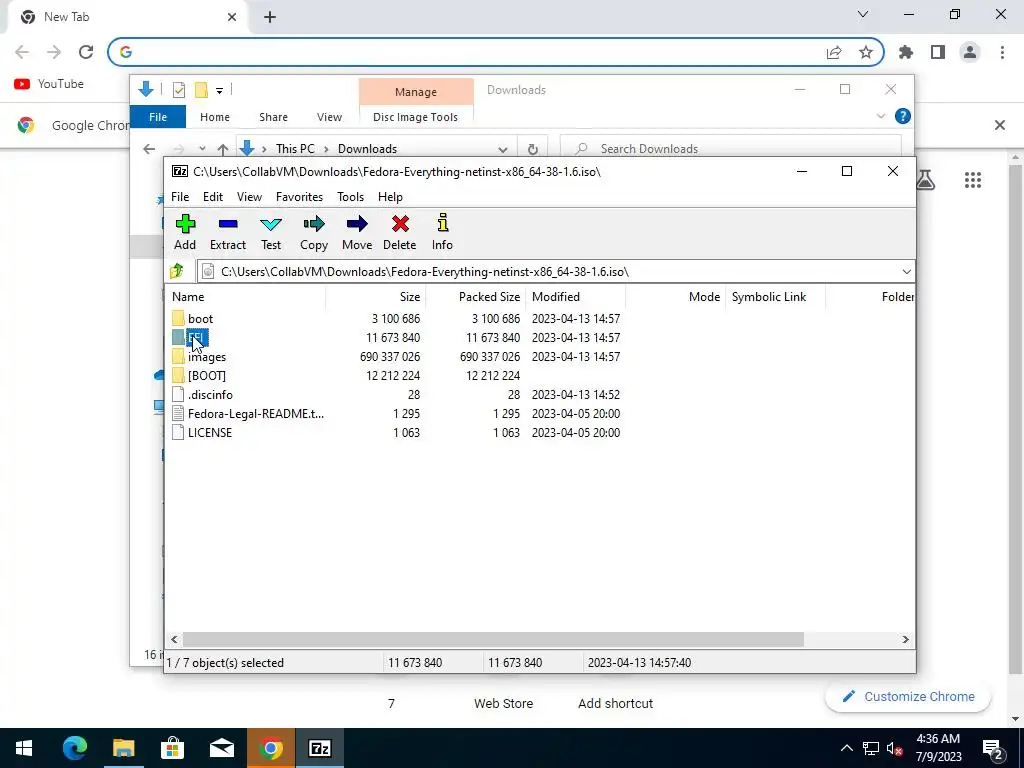Open Chrome profile avatar
The height and width of the screenshot is (768, 1024).
(970, 52)
